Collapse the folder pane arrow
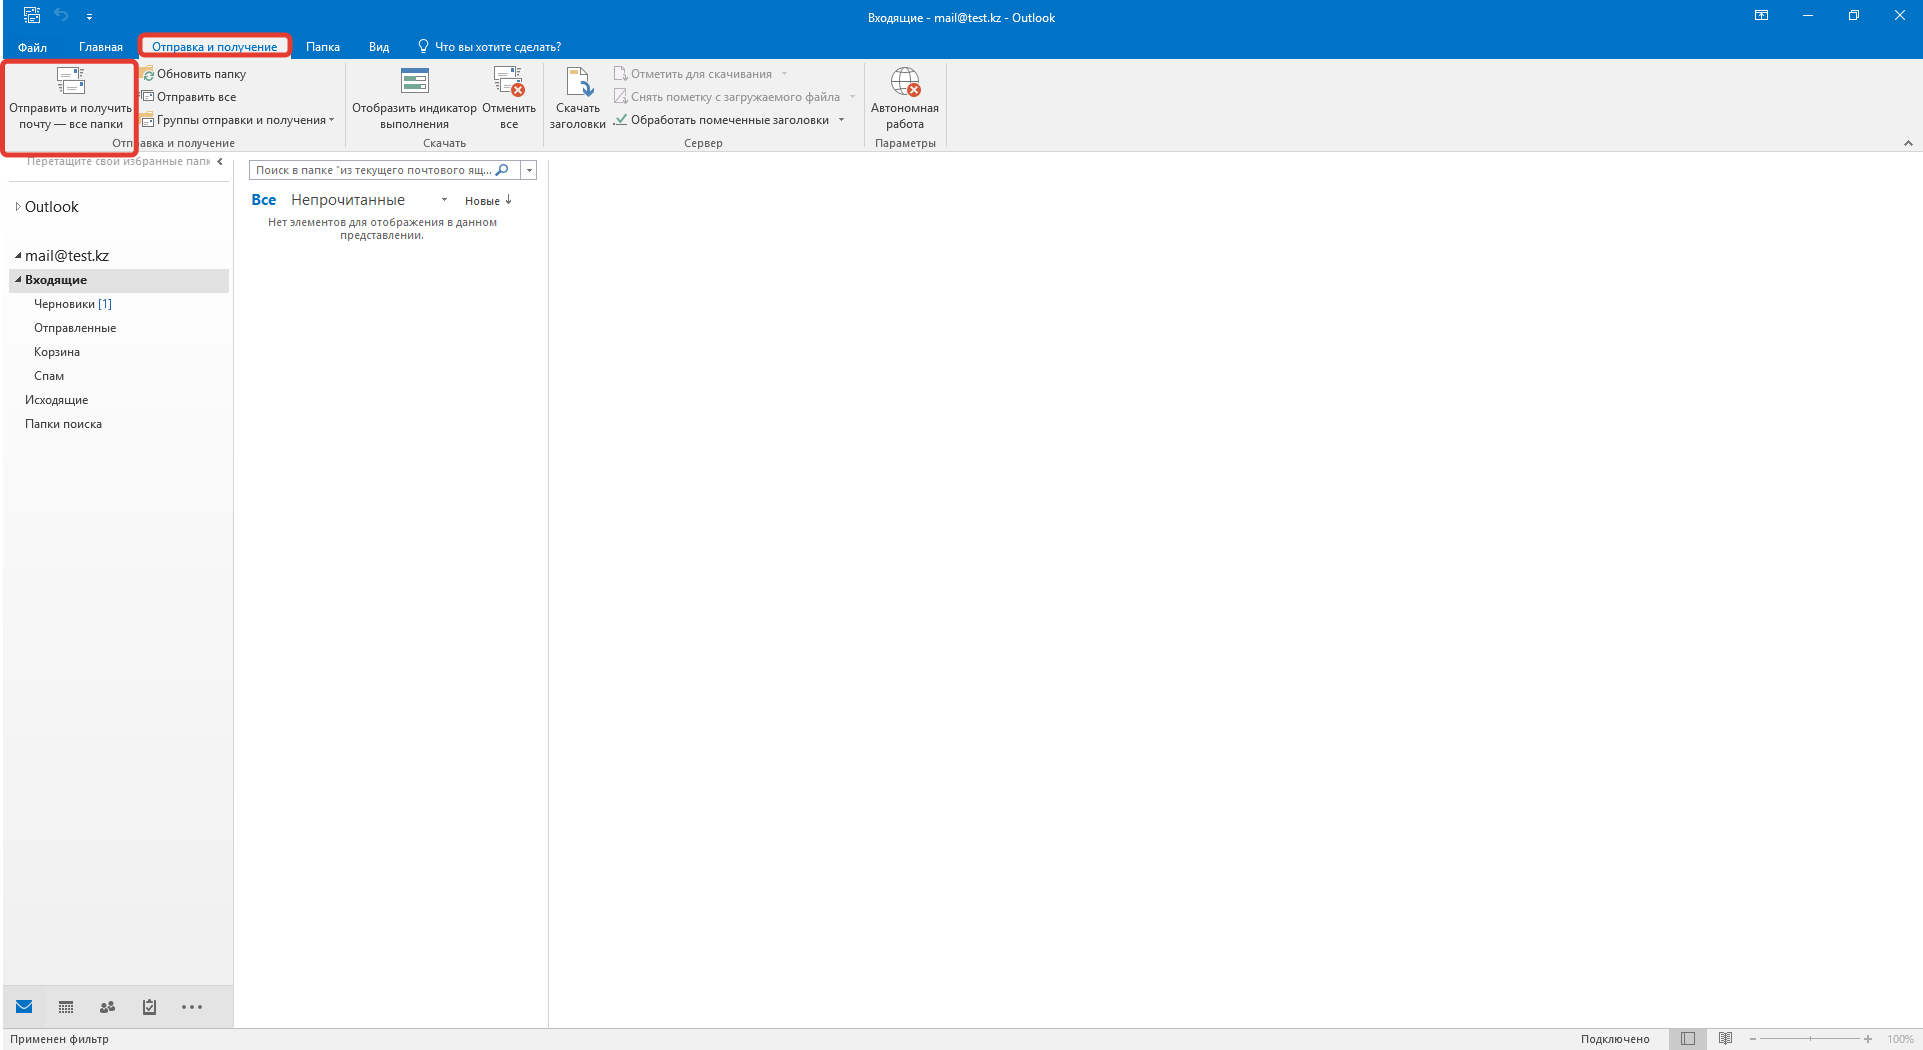Image resolution: width=1923 pixels, height=1050 pixels. 220,161
